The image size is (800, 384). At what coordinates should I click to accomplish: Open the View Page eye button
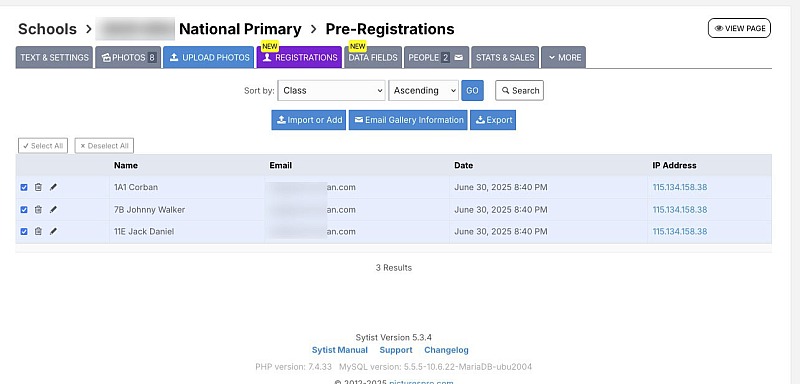point(739,28)
